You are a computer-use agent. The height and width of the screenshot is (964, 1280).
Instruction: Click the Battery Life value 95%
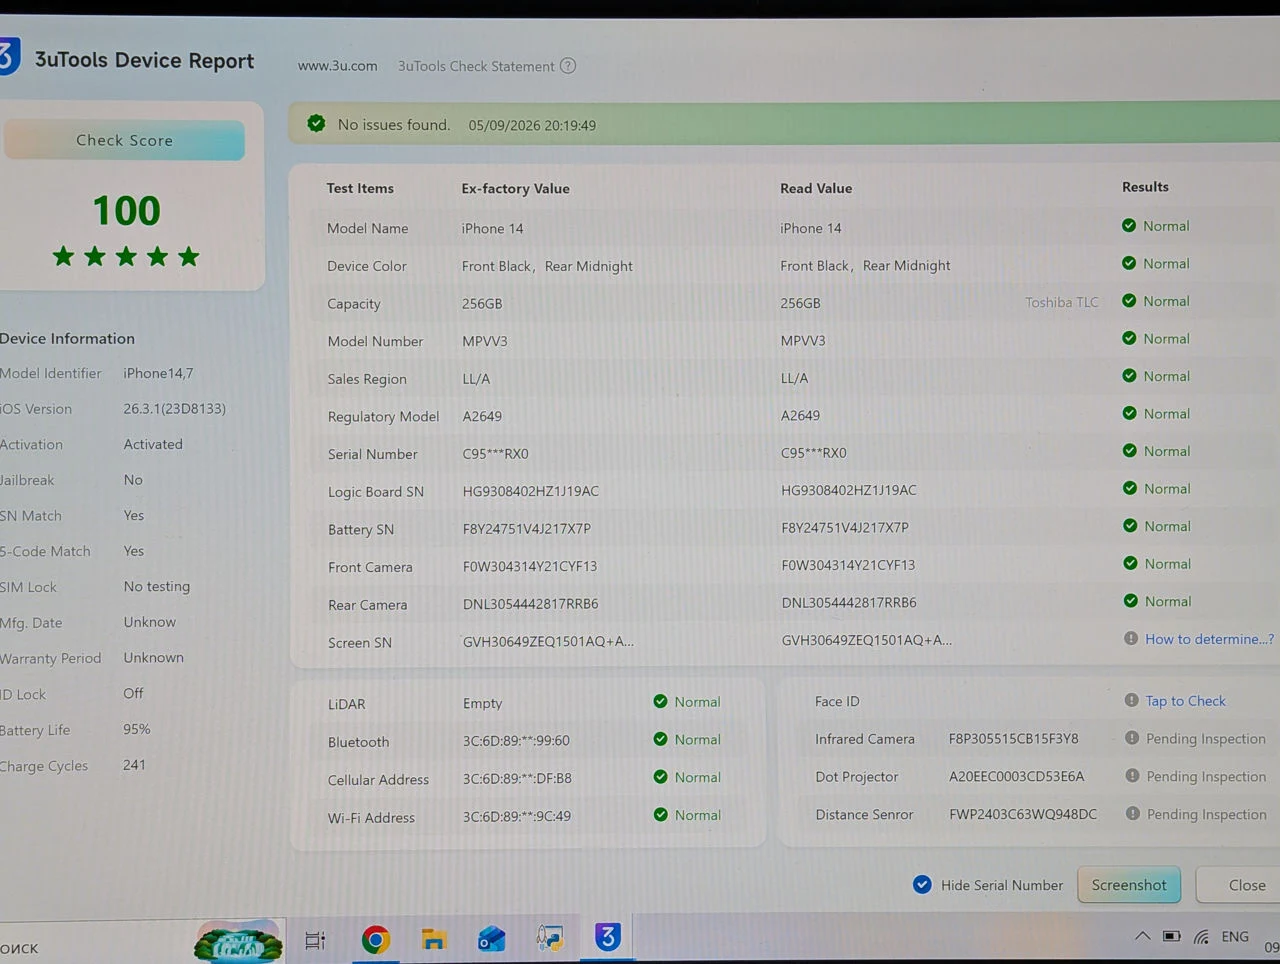pyautogui.click(x=137, y=729)
